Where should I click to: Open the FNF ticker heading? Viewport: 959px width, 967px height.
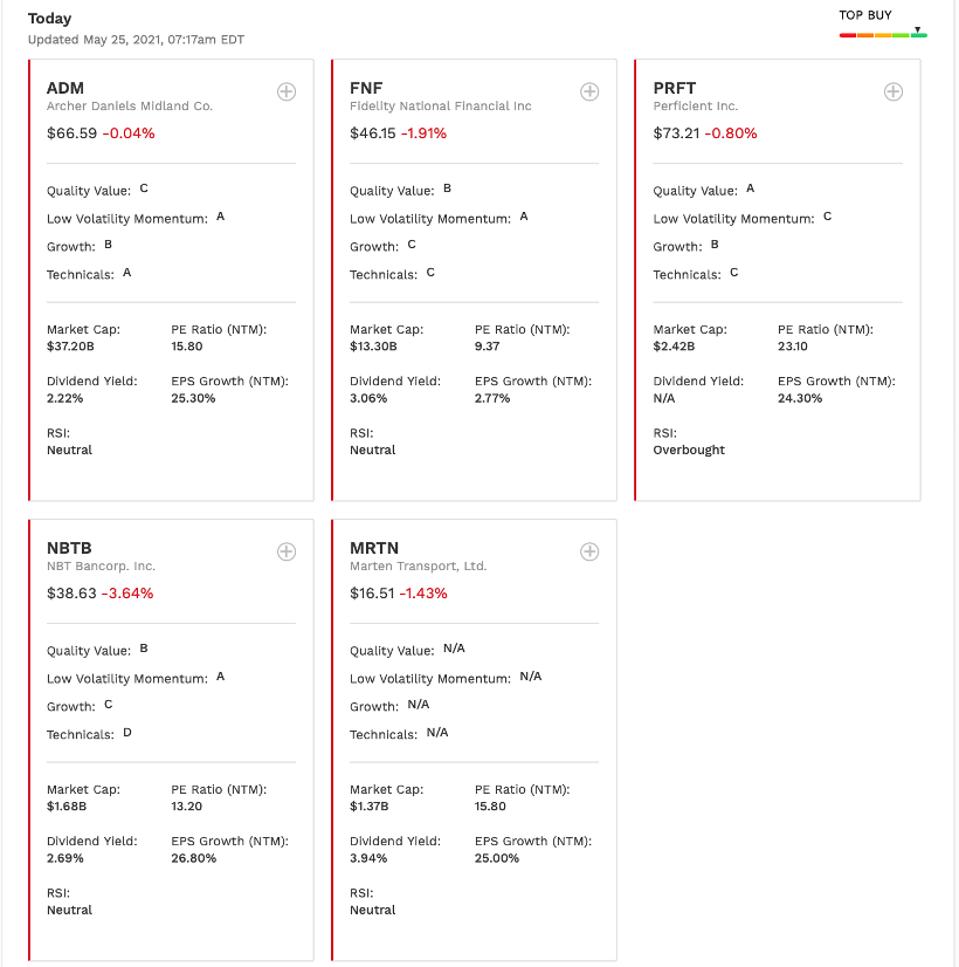[x=366, y=88]
